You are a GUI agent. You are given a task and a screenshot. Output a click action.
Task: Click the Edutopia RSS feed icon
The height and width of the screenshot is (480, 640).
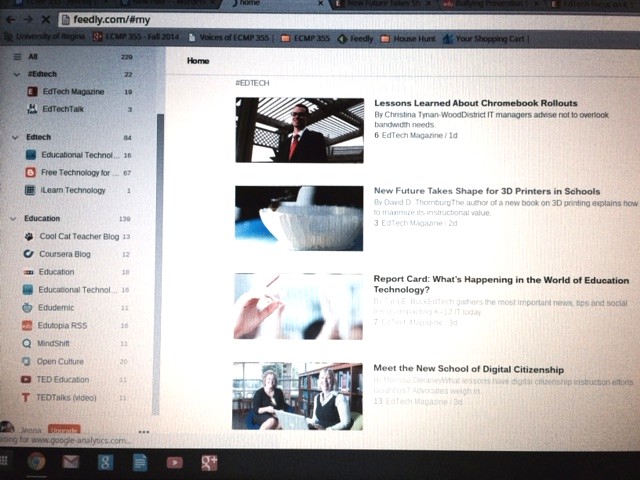pyautogui.click(x=27, y=325)
